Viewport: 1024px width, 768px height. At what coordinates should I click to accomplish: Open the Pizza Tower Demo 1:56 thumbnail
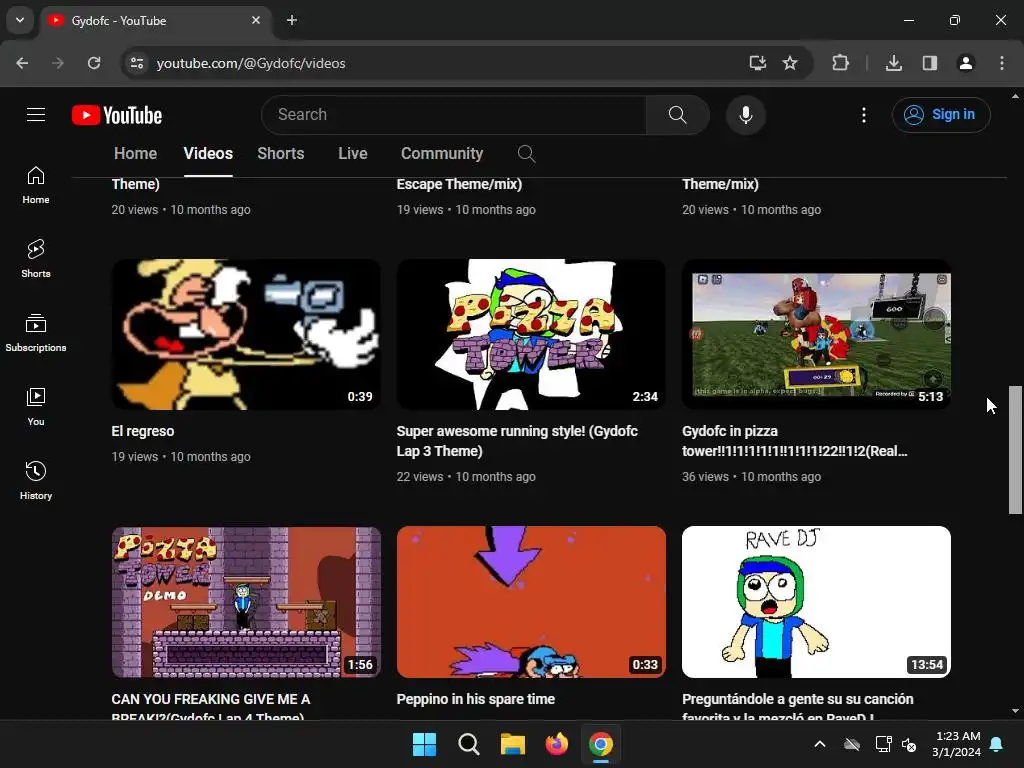(x=246, y=602)
